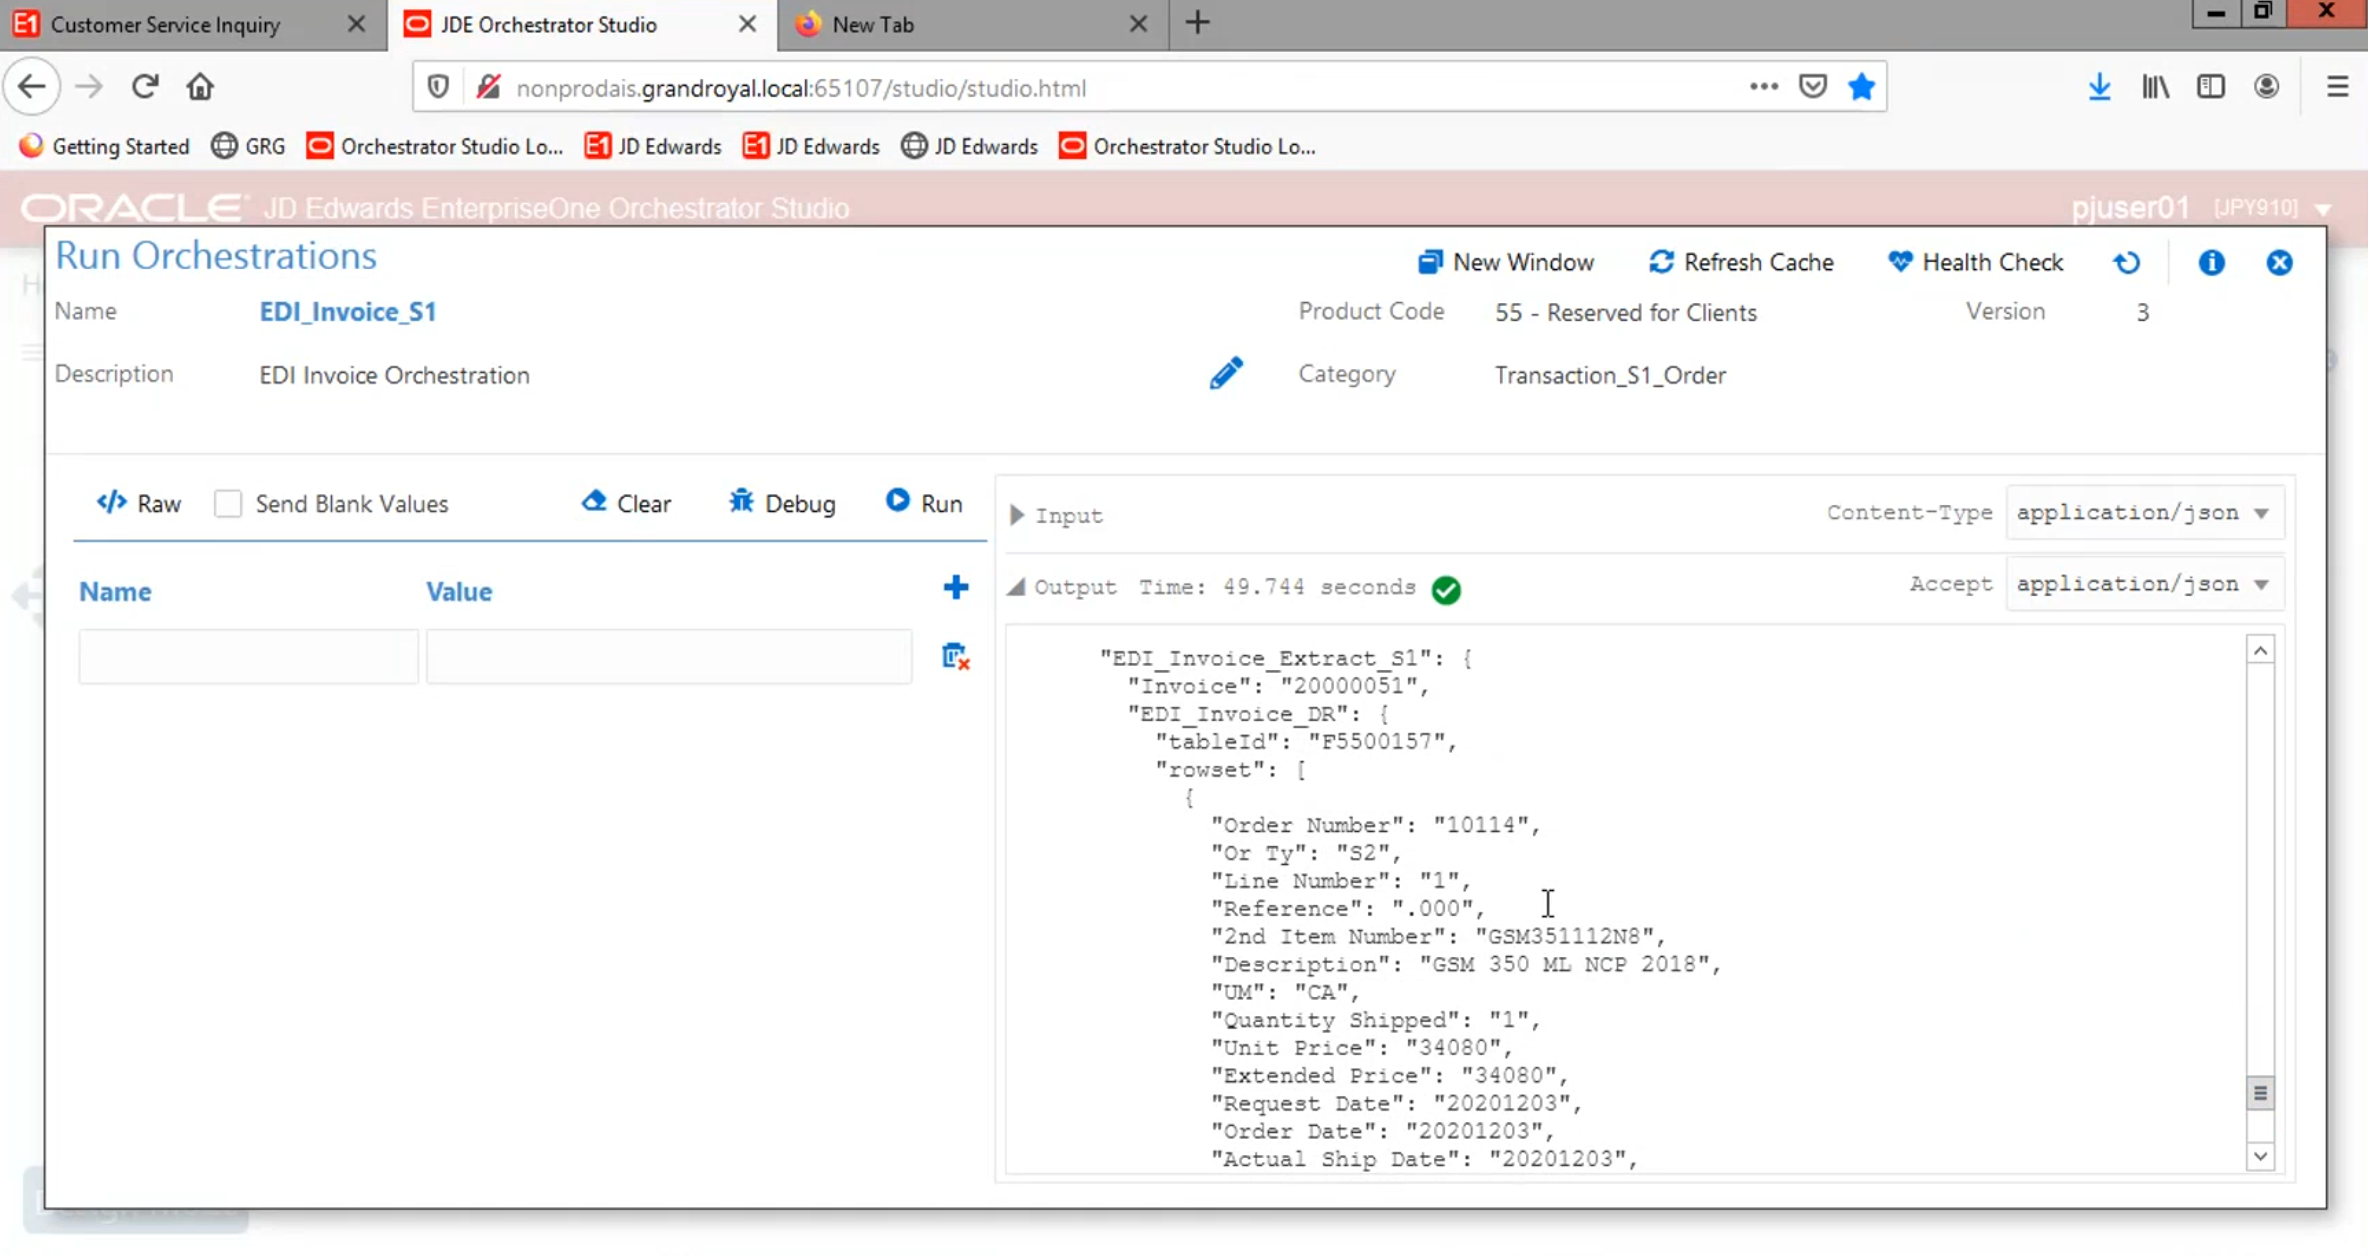The image size is (2368, 1256).
Task: Click the pencil edit icon near Description
Action: point(1226,373)
